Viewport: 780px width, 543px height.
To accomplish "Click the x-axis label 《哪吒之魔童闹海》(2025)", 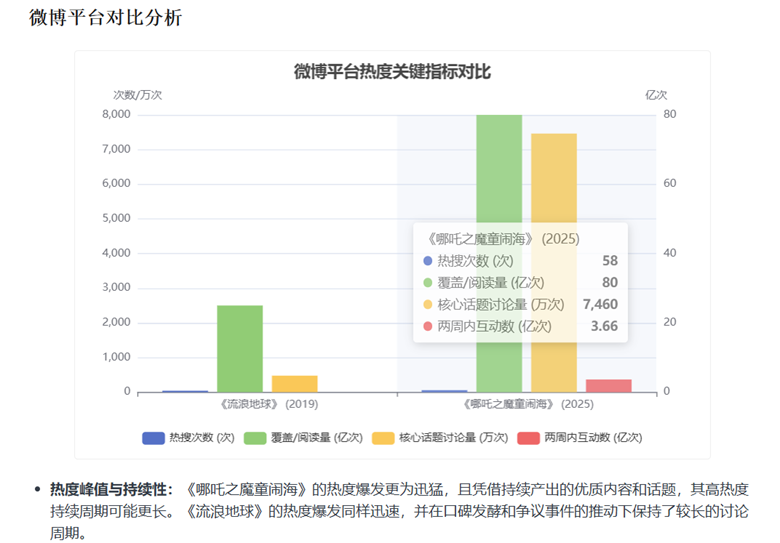I will 528,404.
